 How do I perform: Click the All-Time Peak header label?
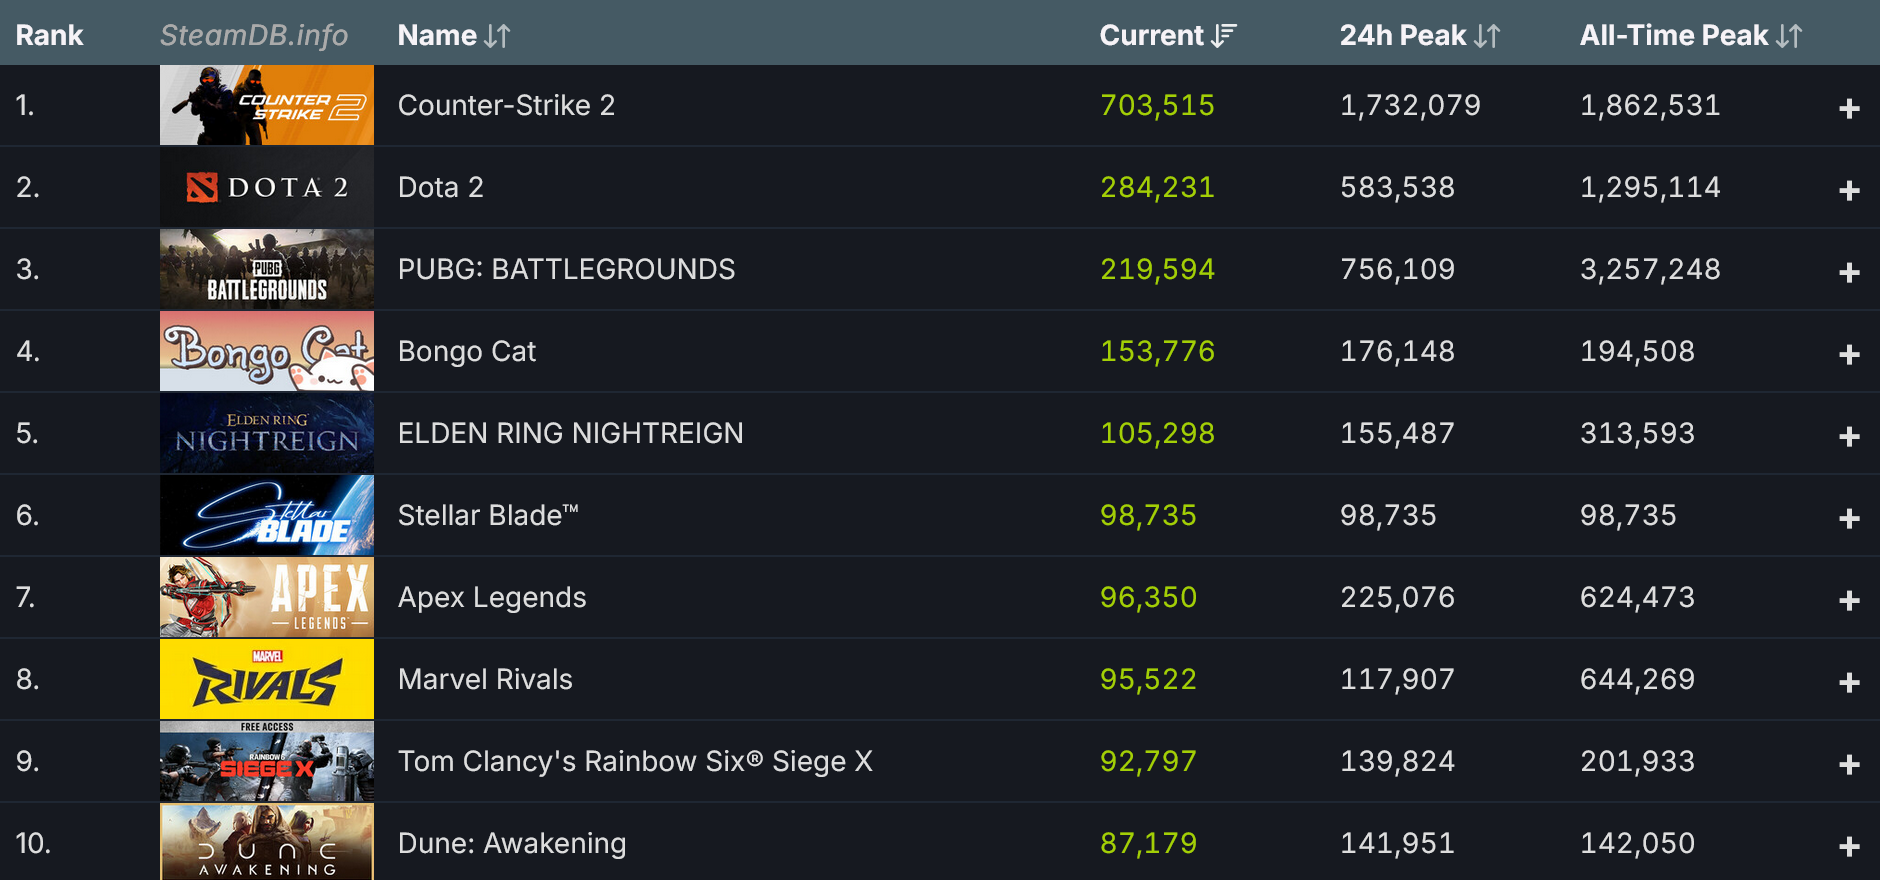1674,36
